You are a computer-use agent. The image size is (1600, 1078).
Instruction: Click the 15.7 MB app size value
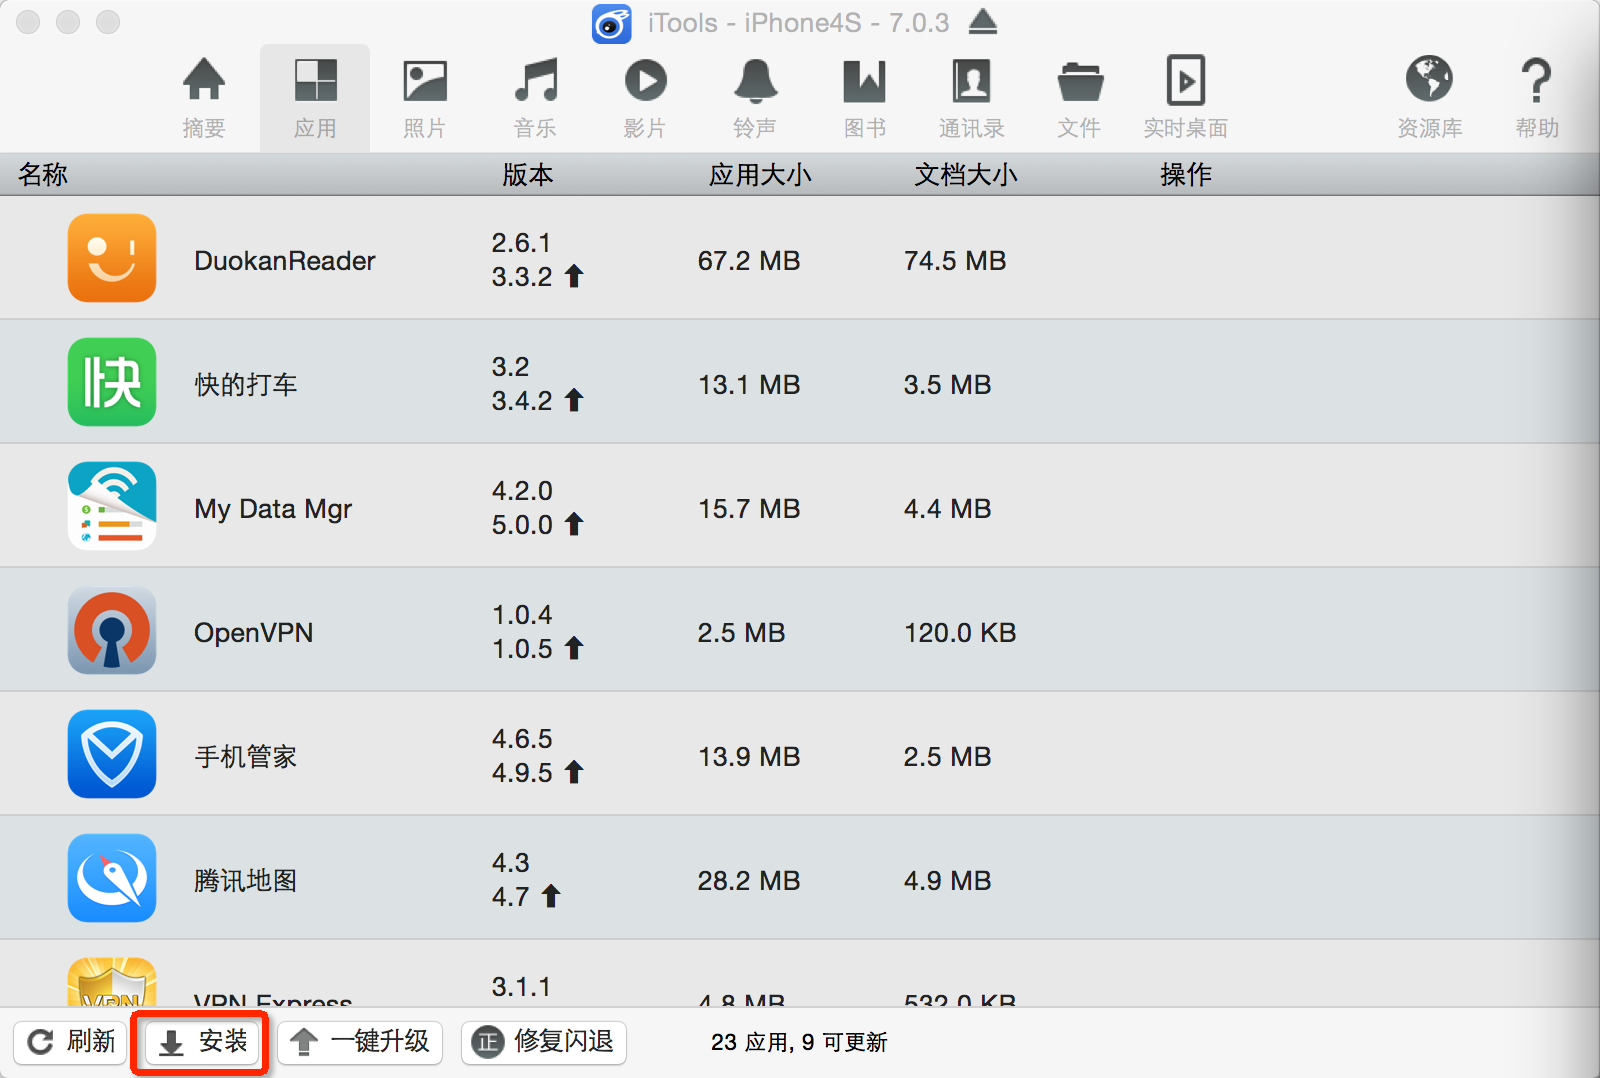pos(749,509)
